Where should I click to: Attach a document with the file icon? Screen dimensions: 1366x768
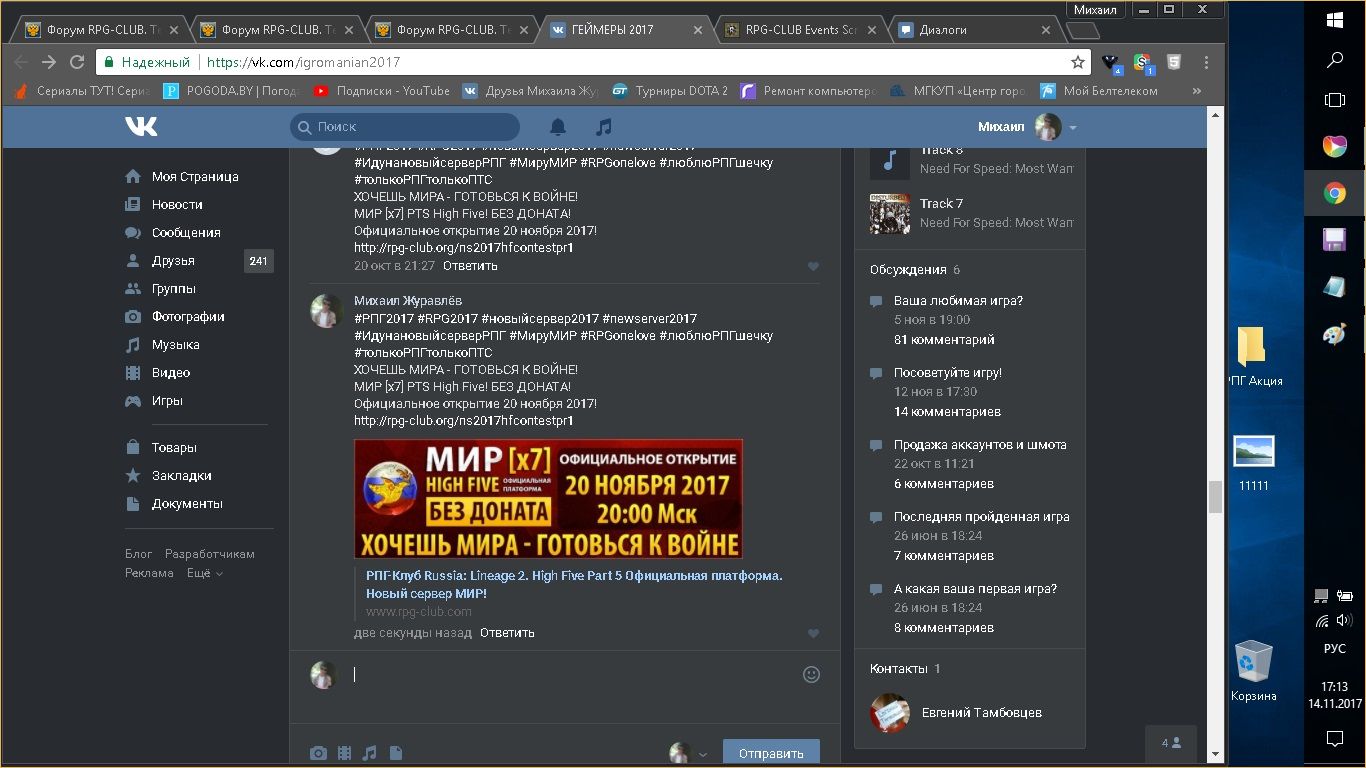point(396,753)
